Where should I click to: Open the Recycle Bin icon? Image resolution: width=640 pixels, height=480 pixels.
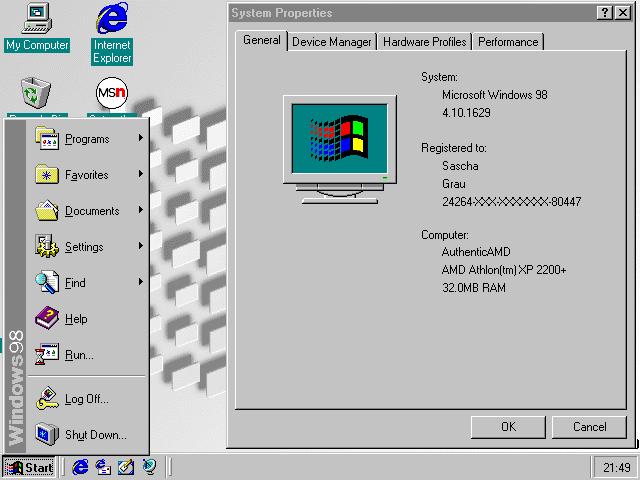(x=36, y=93)
